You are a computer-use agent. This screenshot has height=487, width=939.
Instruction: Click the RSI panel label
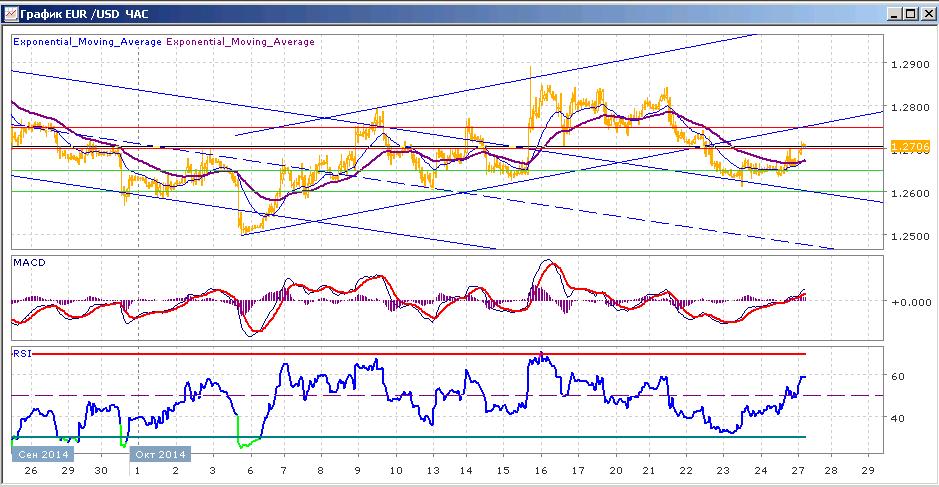tap(23, 354)
